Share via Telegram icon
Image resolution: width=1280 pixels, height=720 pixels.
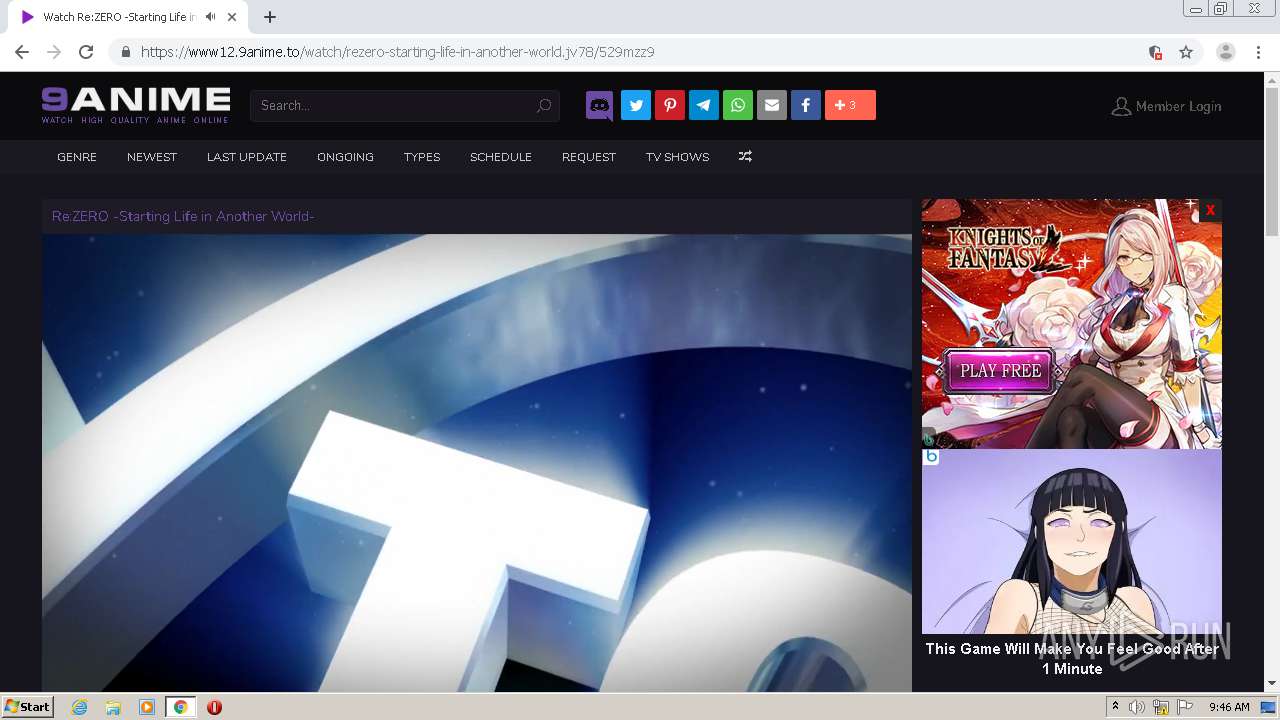[x=704, y=105]
